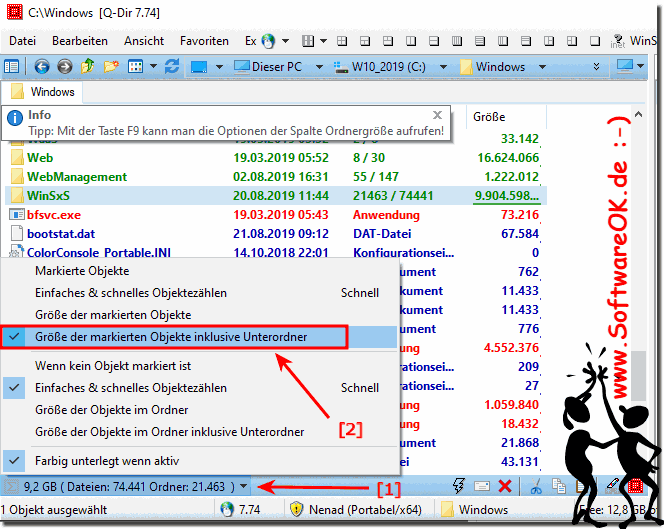Screen dimensions: 664x529
Task: Toggle Einfaches & schnelles Objektezählen under 'Wenn kein Objekt markiert'
Action: 199,388
